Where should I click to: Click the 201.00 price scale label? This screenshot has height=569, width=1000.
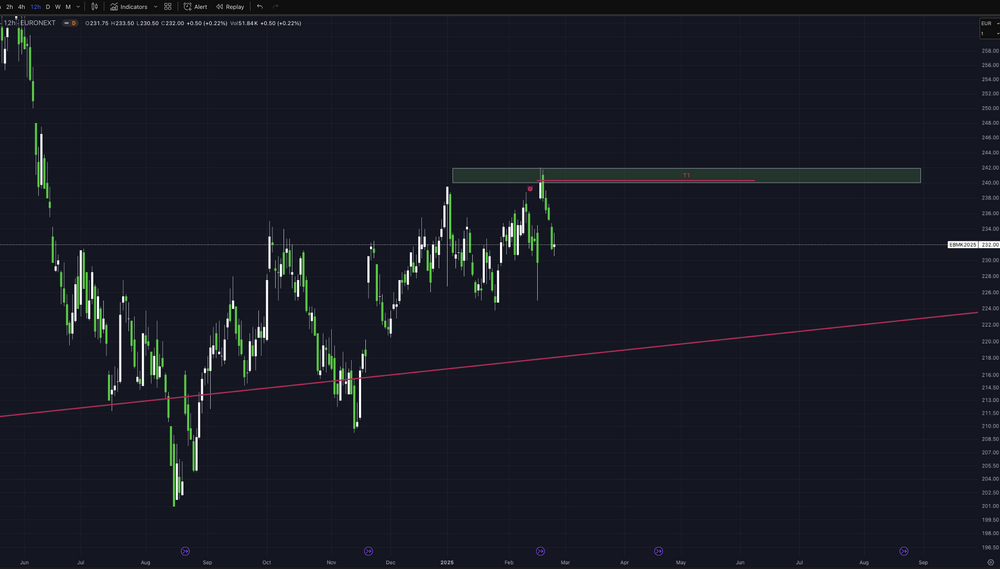[x=990, y=506]
